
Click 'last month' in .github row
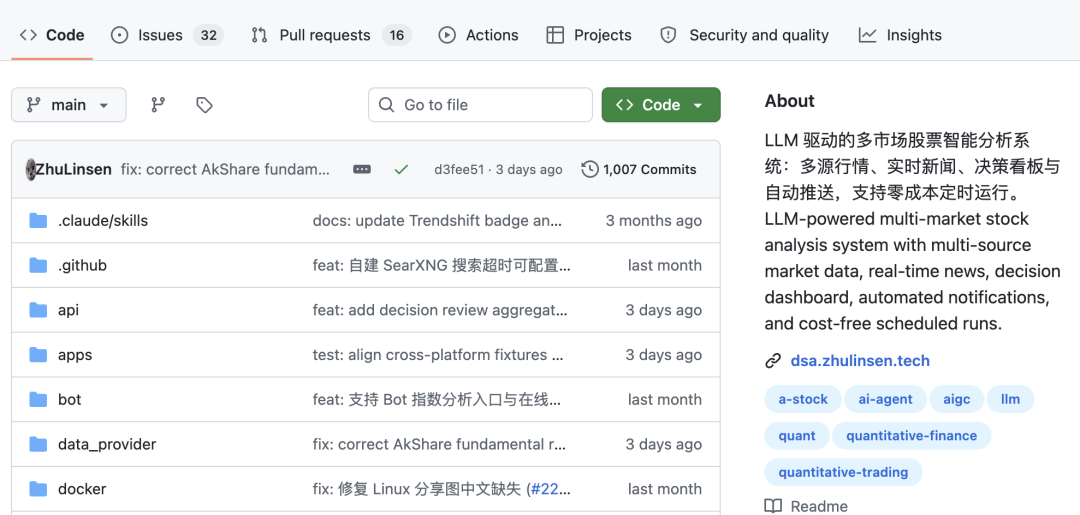pyautogui.click(x=665, y=265)
